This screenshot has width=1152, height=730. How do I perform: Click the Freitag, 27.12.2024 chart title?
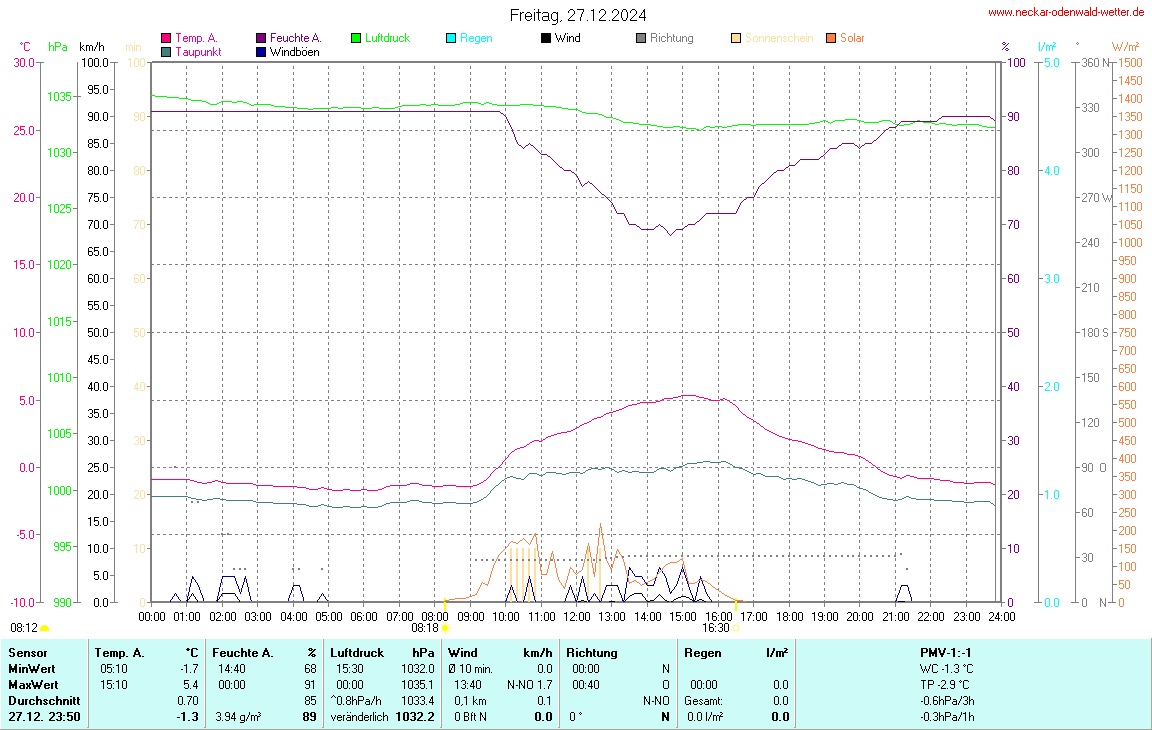coord(577,15)
